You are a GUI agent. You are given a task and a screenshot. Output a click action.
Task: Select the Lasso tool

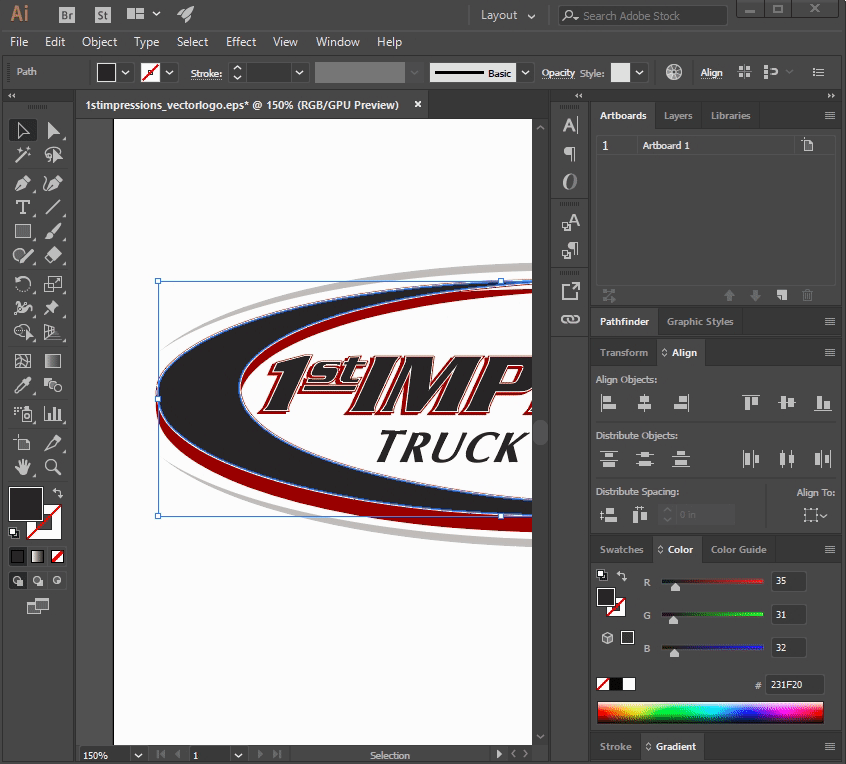point(53,155)
